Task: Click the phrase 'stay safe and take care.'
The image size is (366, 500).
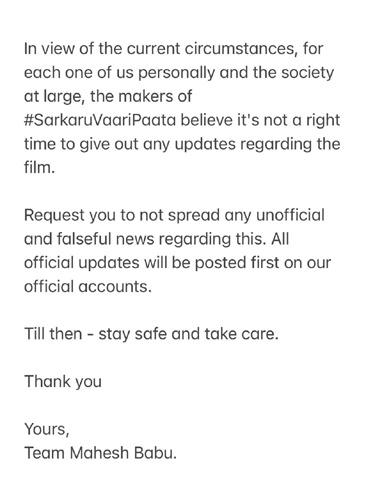Action: (x=188, y=334)
